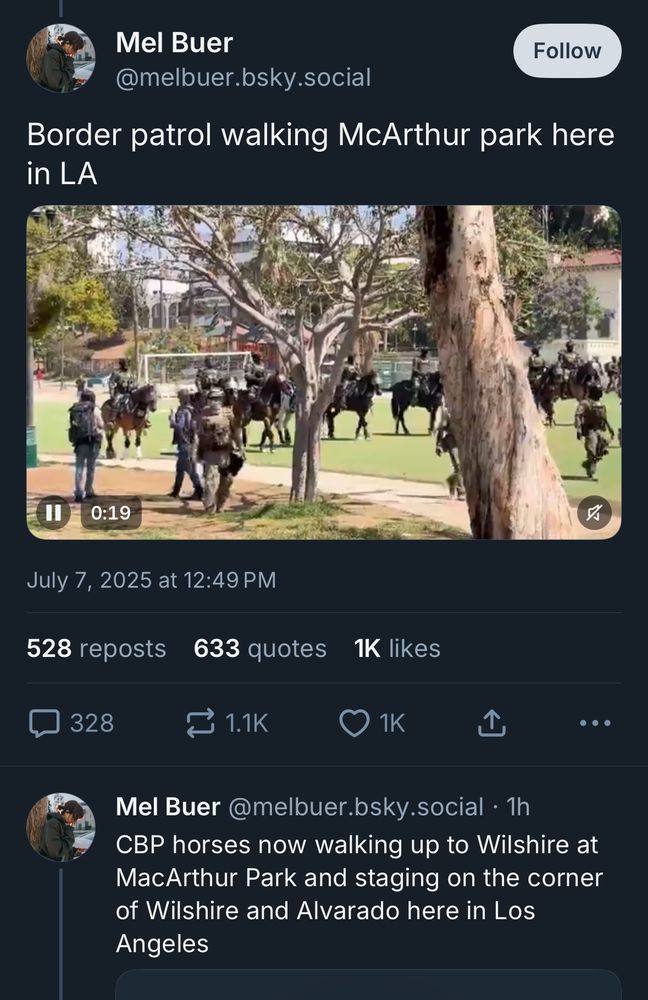Viewport: 648px width, 1000px height.
Task: Open the July 7, 2025 timestamp
Action: [151, 580]
